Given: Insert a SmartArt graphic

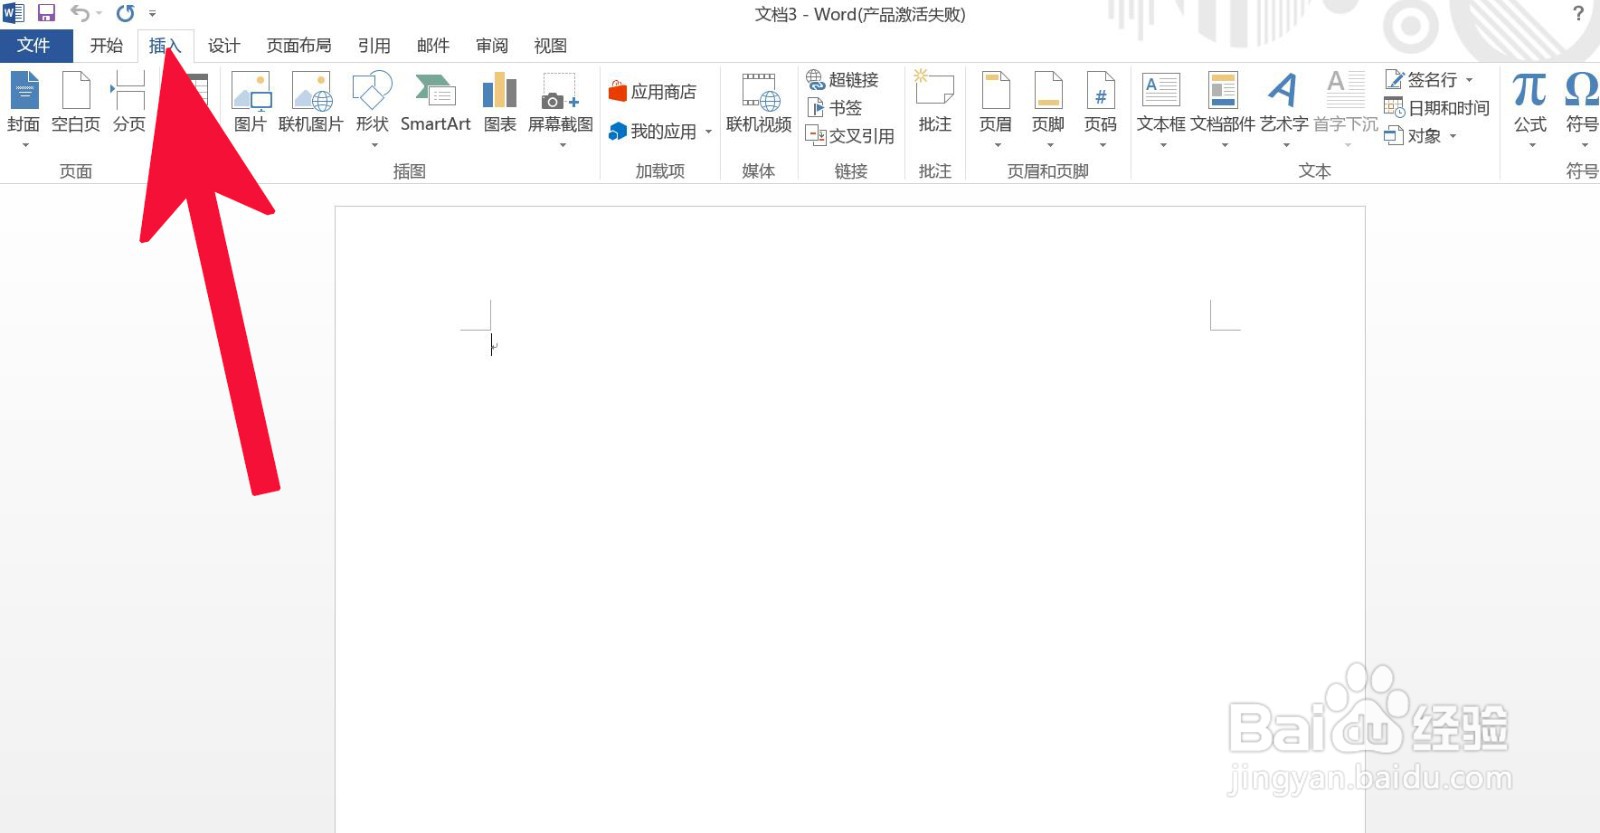Looking at the screenshot, I should click(x=435, y=101).
